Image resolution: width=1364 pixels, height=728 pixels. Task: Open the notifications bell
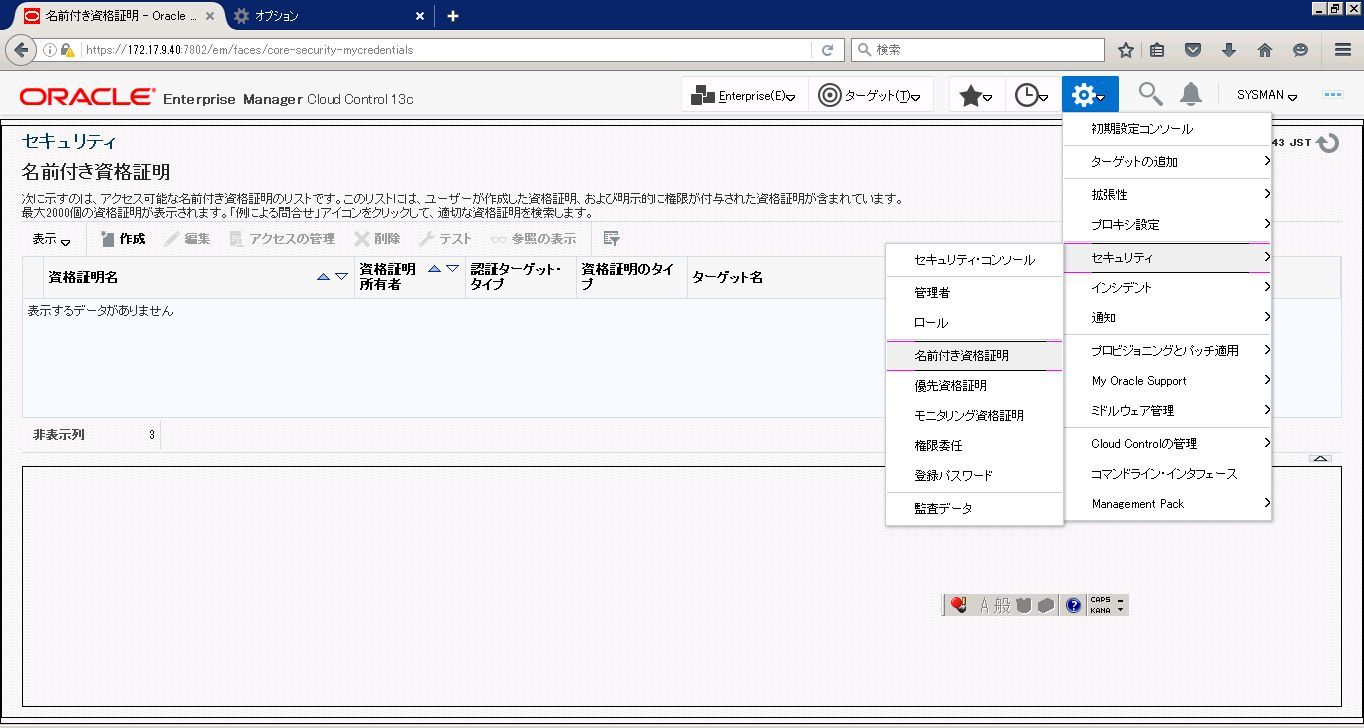click(x=1191, y=94)
